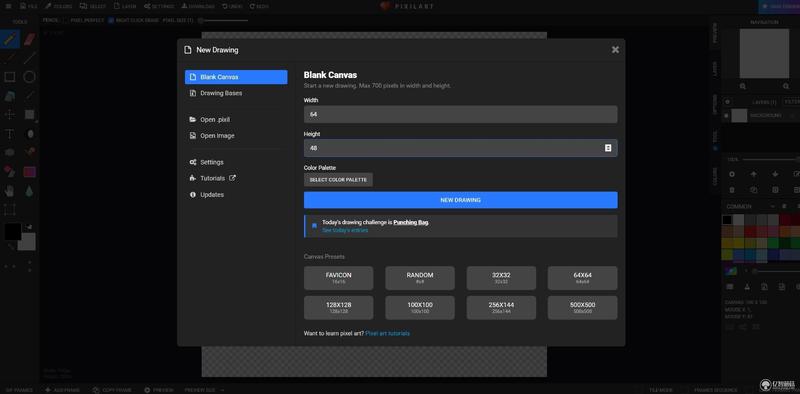This screenshot has width=800, height=394.
Task: Open the Settings menu in the top bar
Action: pyautogui.click(x=159, y=6)
